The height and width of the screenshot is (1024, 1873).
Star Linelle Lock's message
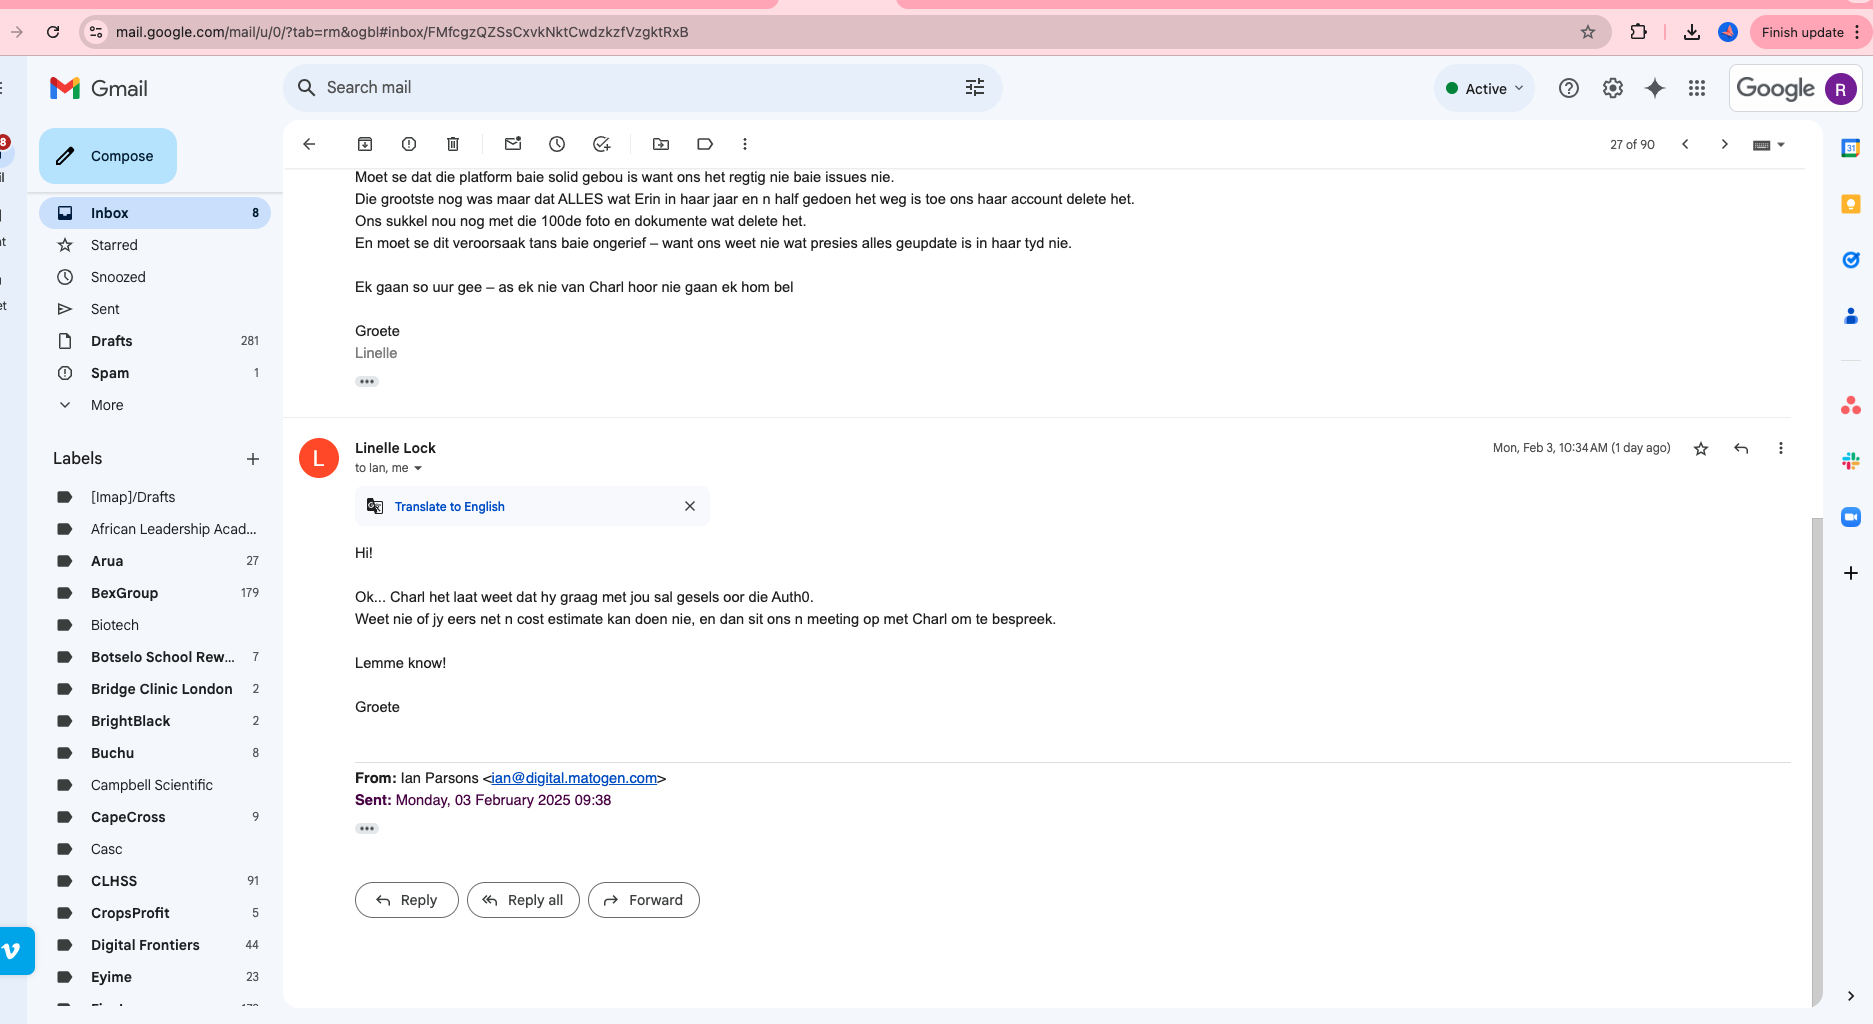click(1700, 449)
